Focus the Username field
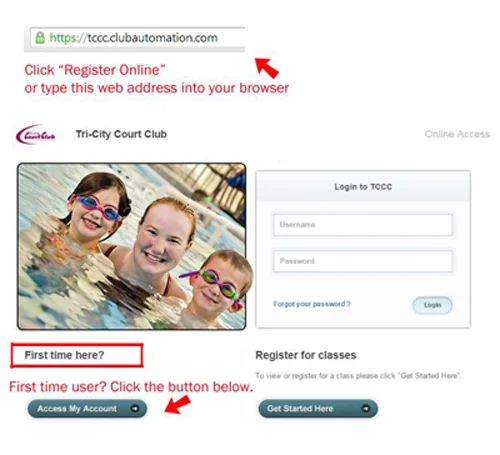Viewport: 500px width, 455px height. coord(363,225)
